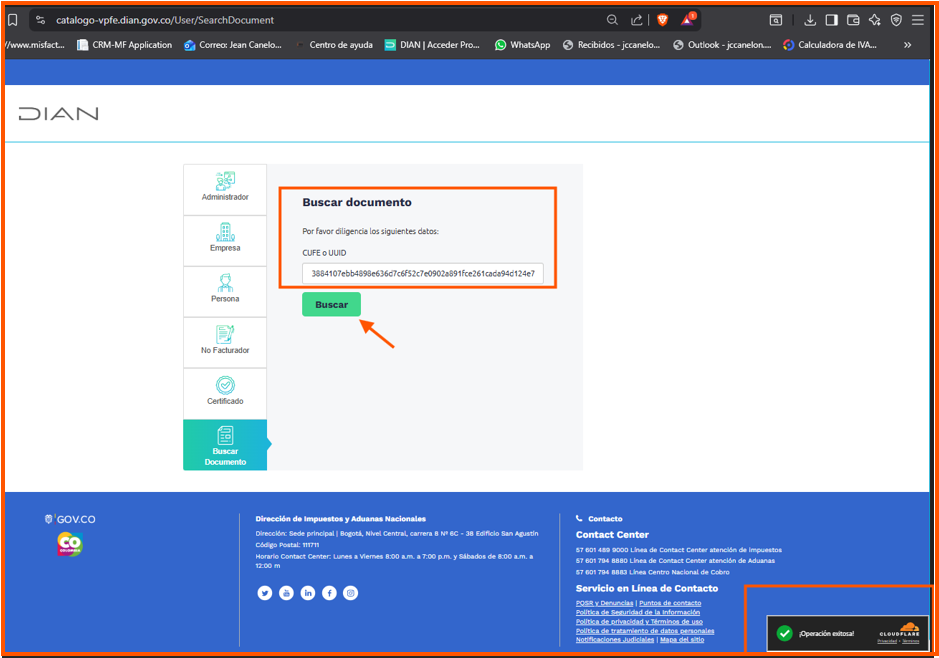
Task: Click the DIAN logo in header
Action: [59, 114]
